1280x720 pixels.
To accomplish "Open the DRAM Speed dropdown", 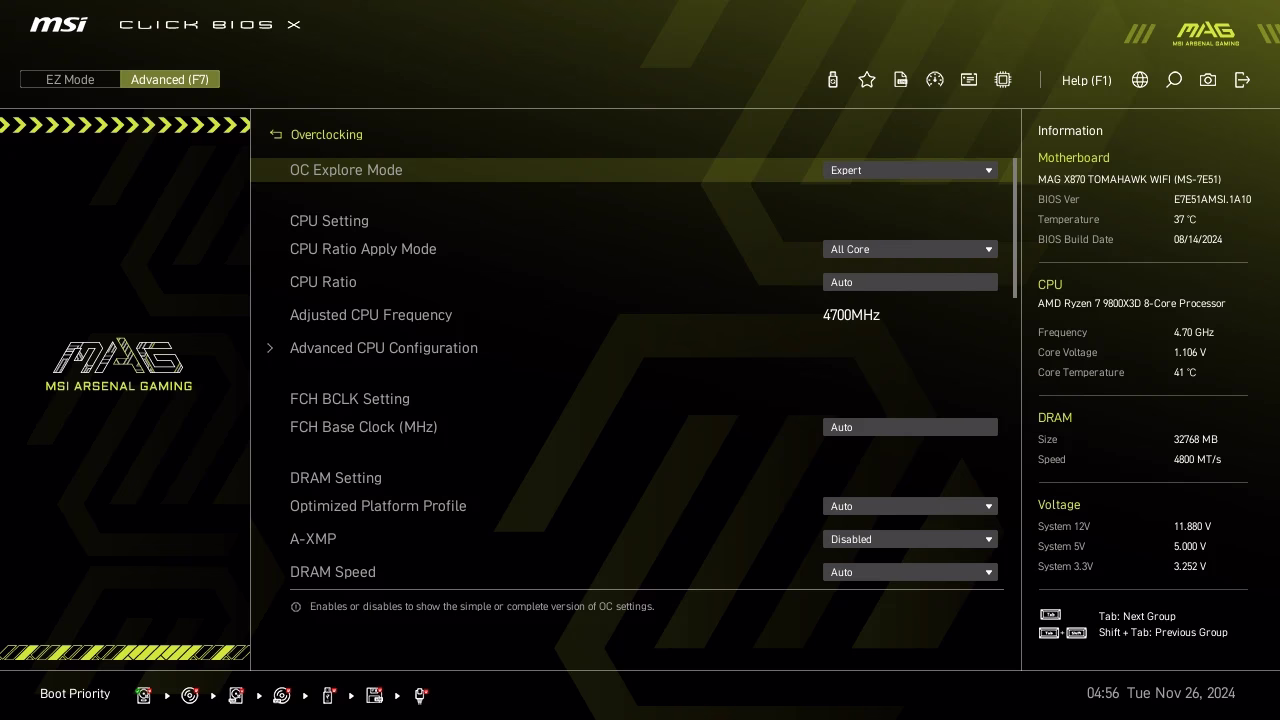I will click(910, 572).
